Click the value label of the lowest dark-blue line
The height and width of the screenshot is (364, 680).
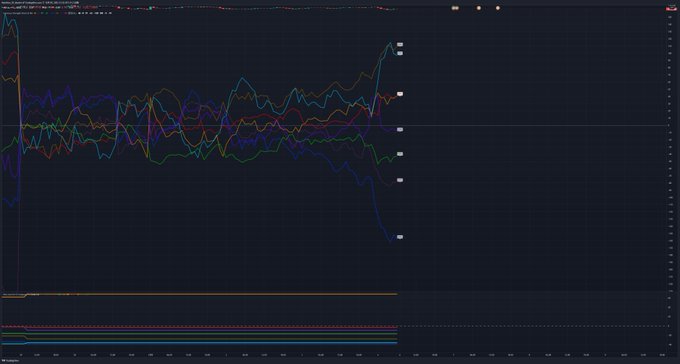[399, 237]
